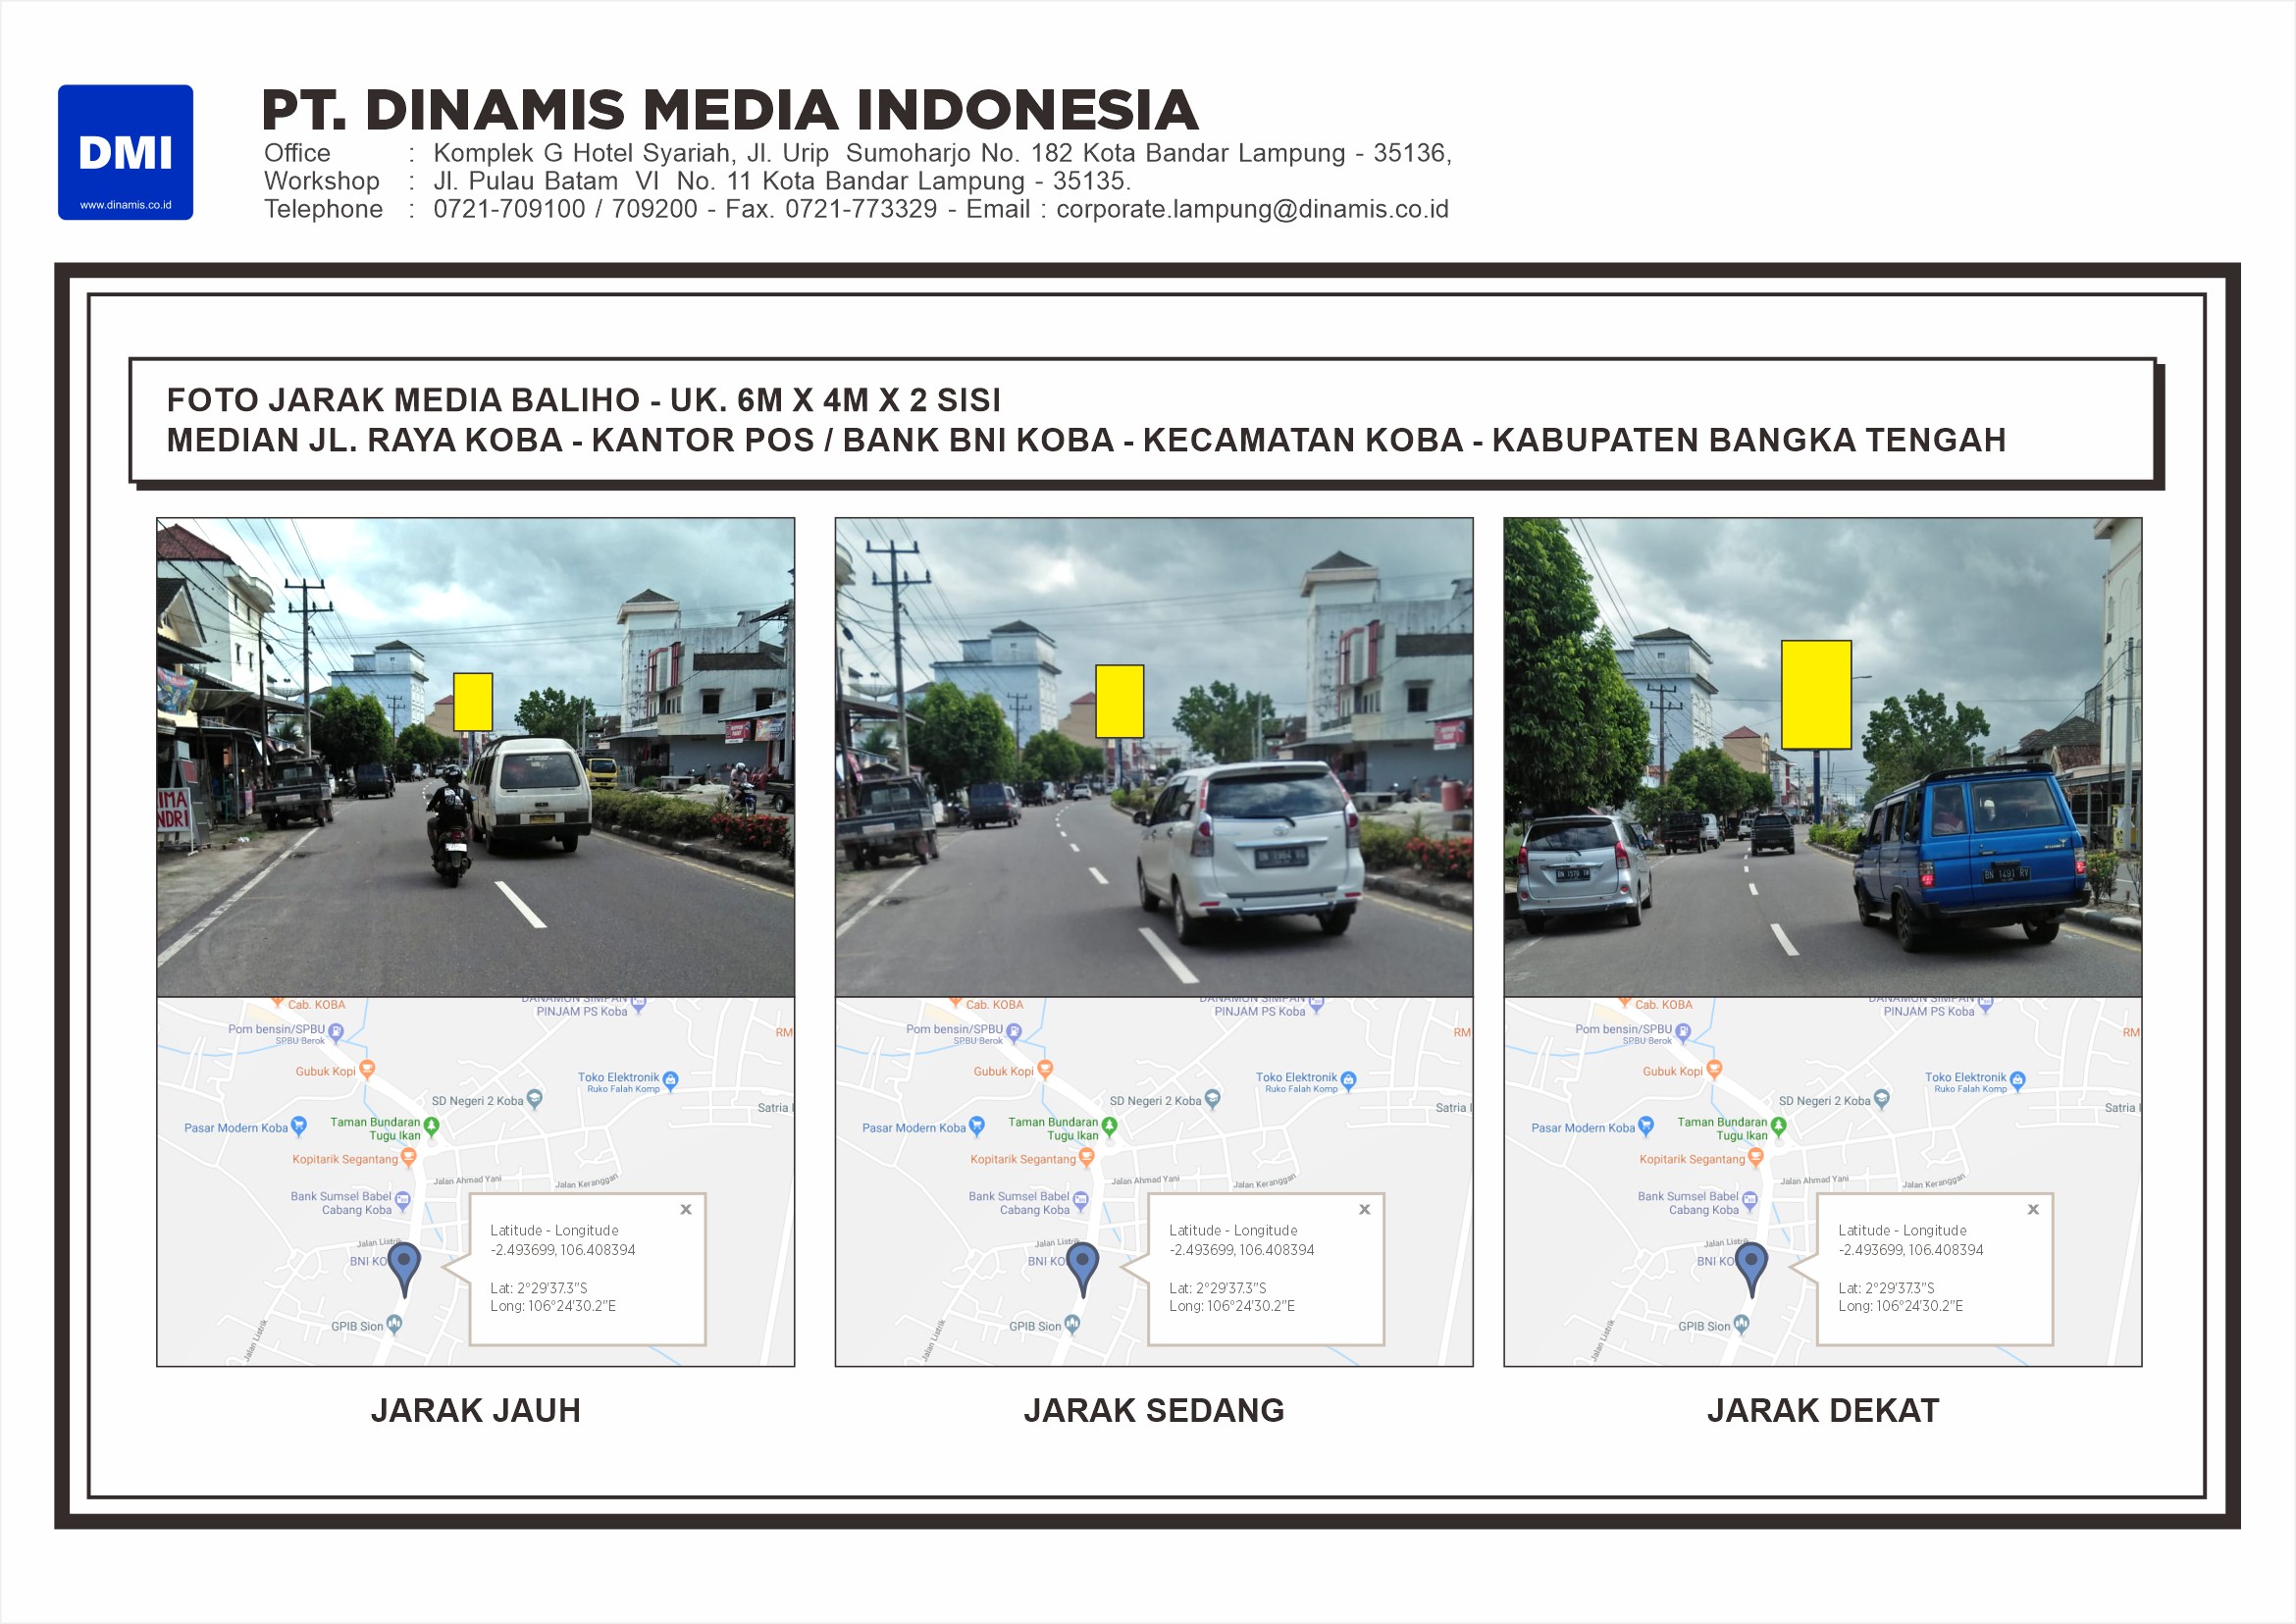
Task: Close the coordinates popup in the Jarak Dekat map
Action: click(x=2033, y=1209)
